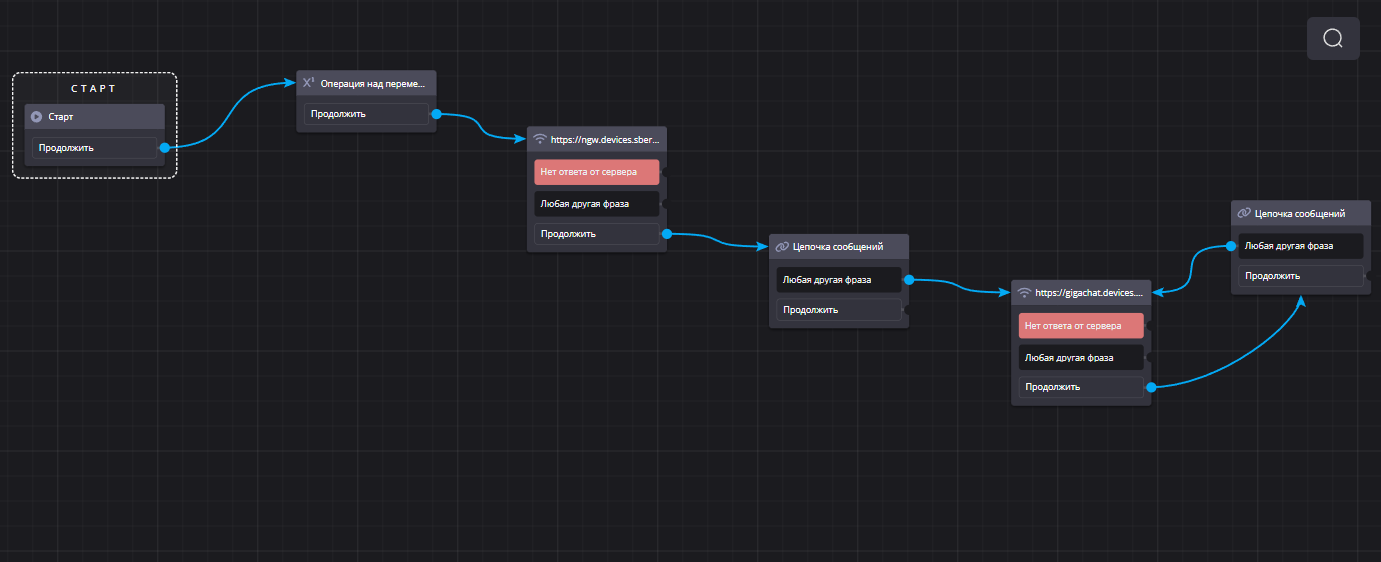1381x562 pixels.
Task: Select Любая другая фраза in ngw.devices.sber node
Action: click(596, 204)
